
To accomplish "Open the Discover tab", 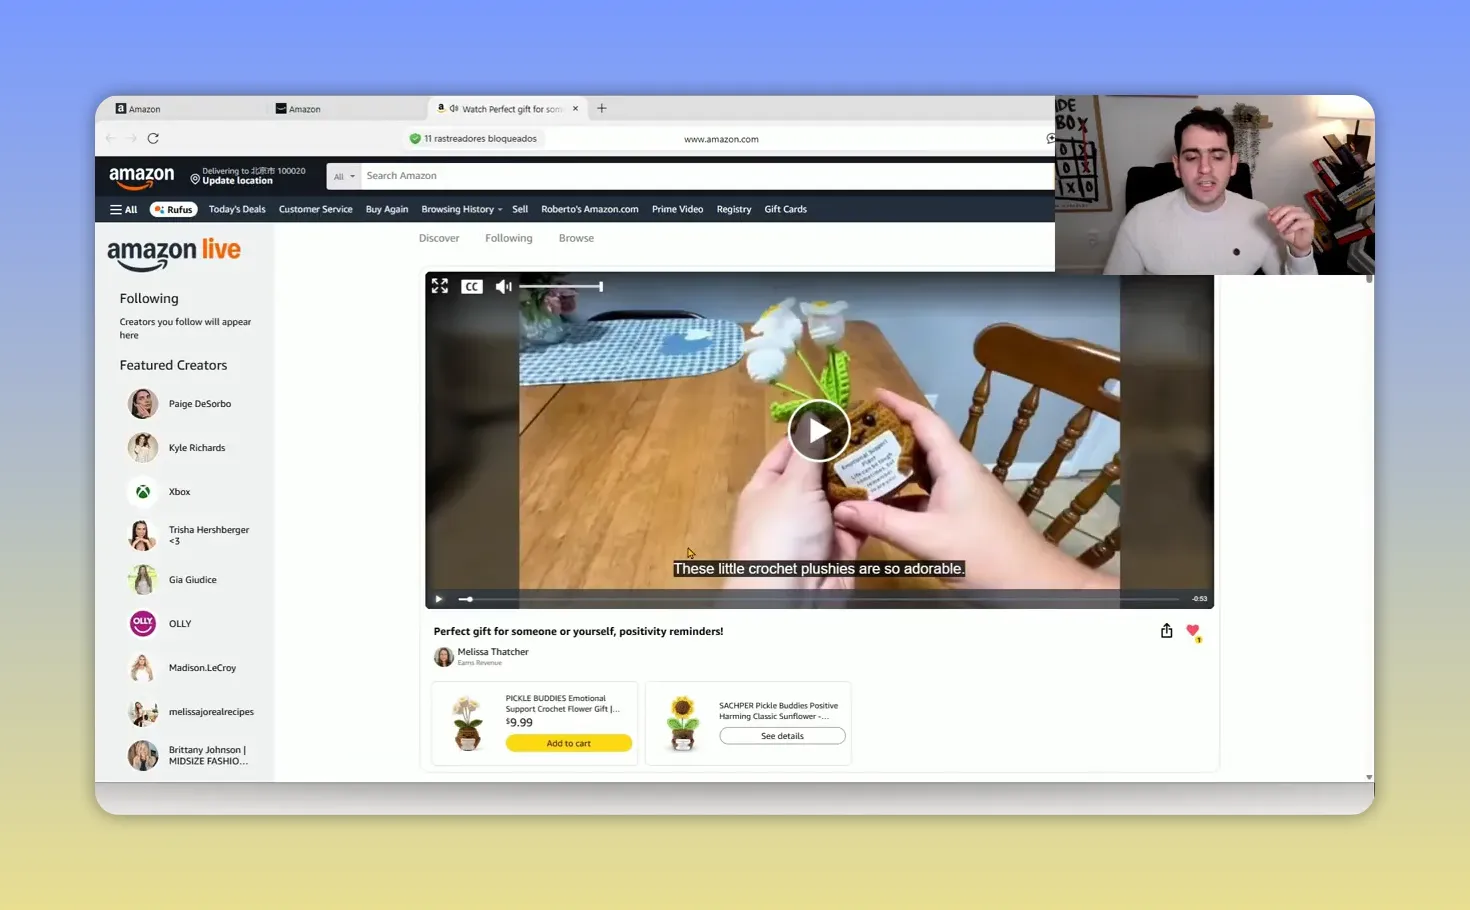I will pos(439,239).
